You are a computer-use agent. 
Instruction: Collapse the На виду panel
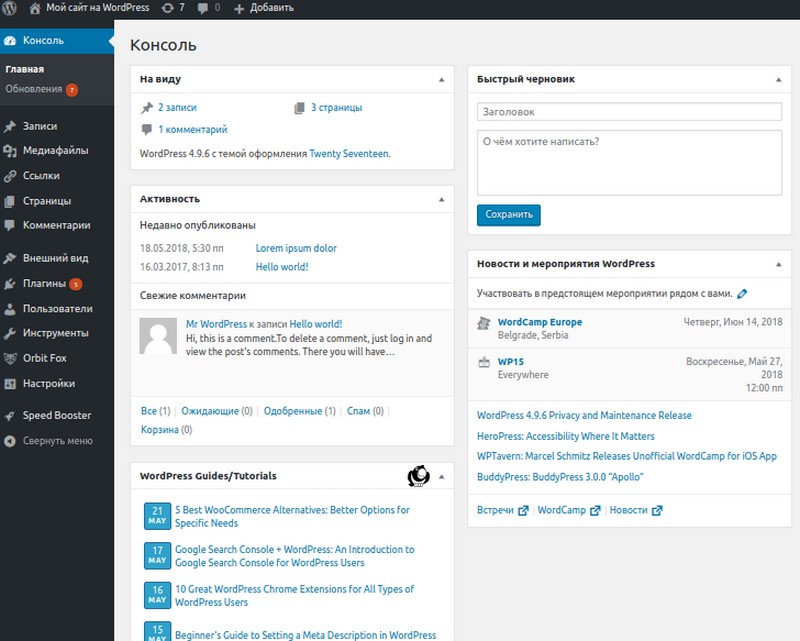440,79
